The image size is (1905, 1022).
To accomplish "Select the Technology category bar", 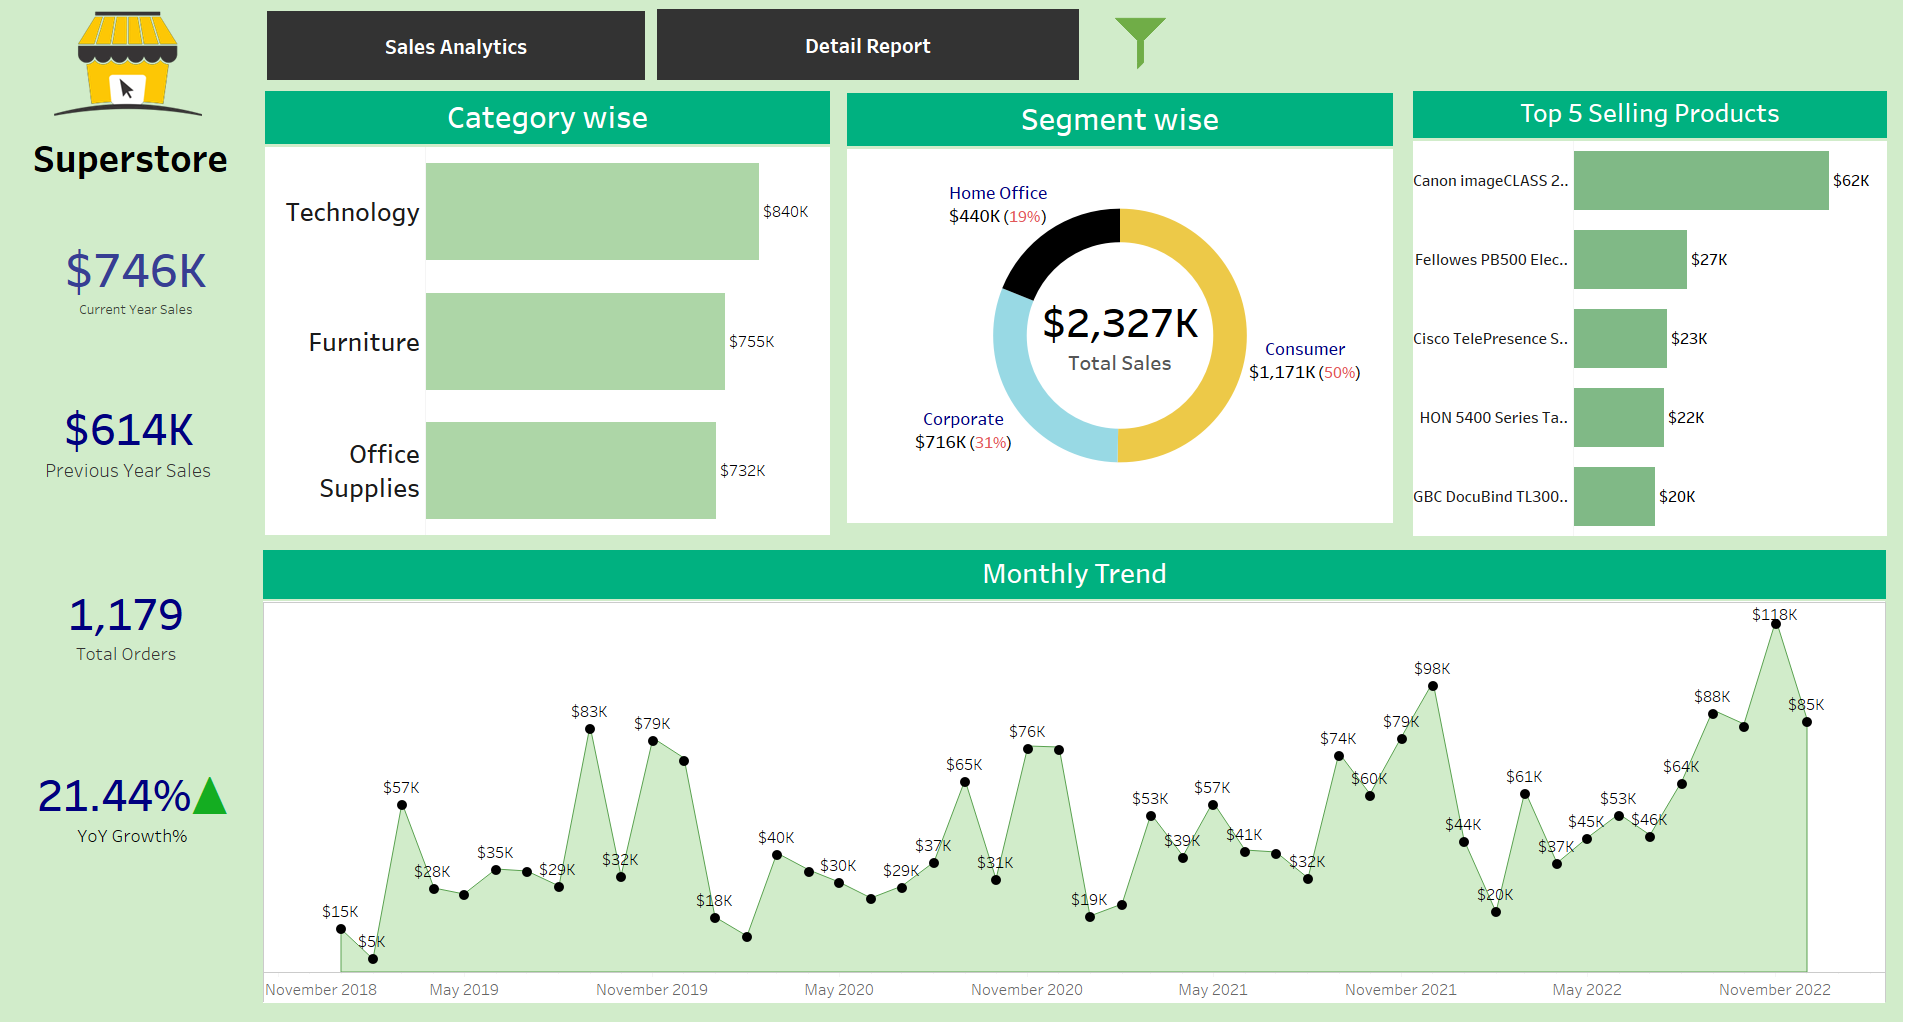I will pyautogui.click(x=592, y=211).
